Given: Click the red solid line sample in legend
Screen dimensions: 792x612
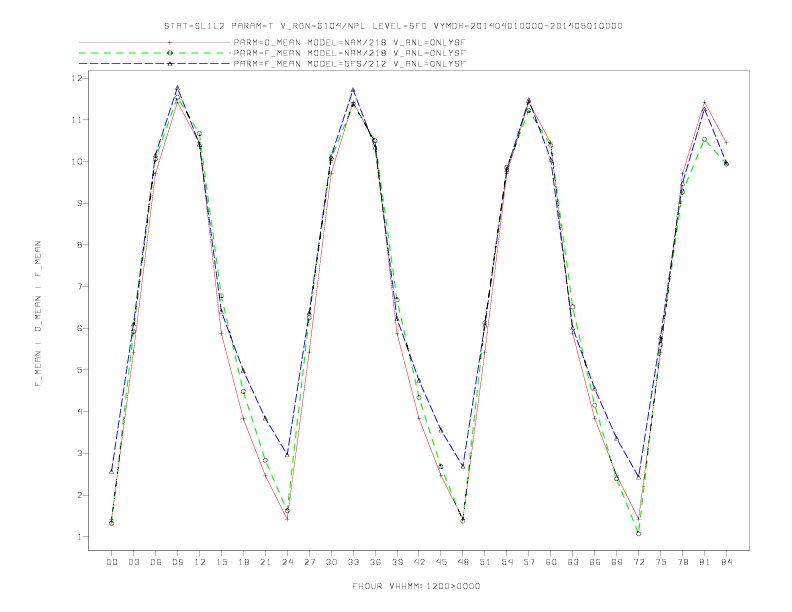Looking at the screenshot, I should point(155,42).
